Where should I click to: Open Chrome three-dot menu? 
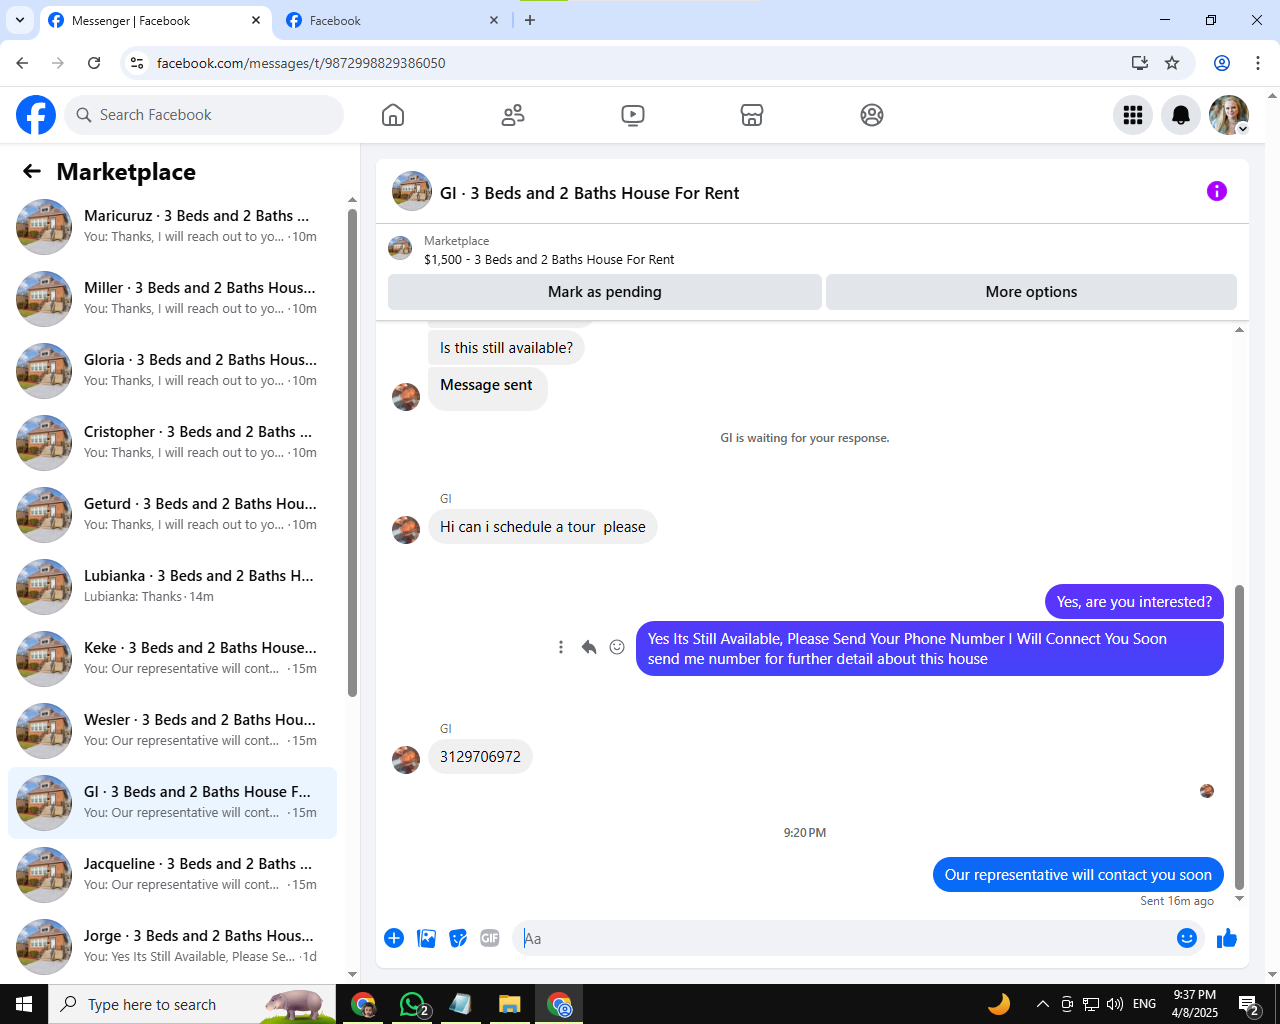click(1258, 63)
